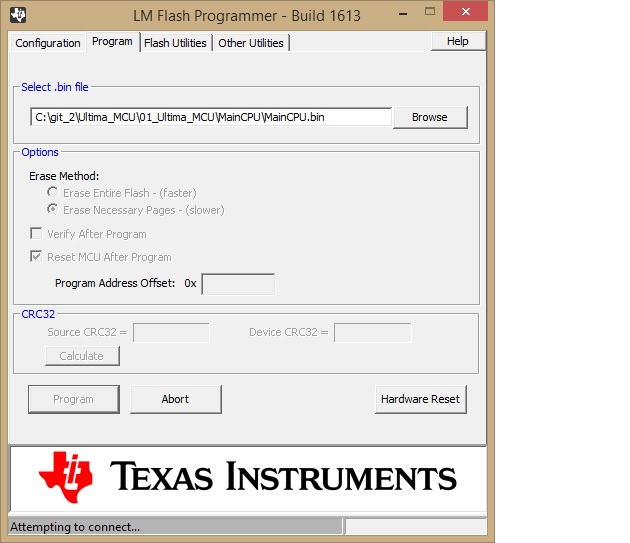
Task: Switch to the Flash Utilities tab
Action: 175,43
